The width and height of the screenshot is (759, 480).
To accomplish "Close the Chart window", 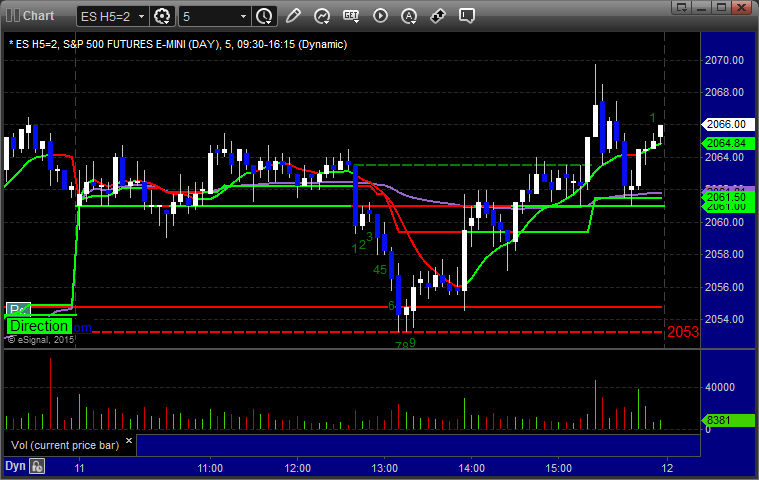I will [741, 7].
